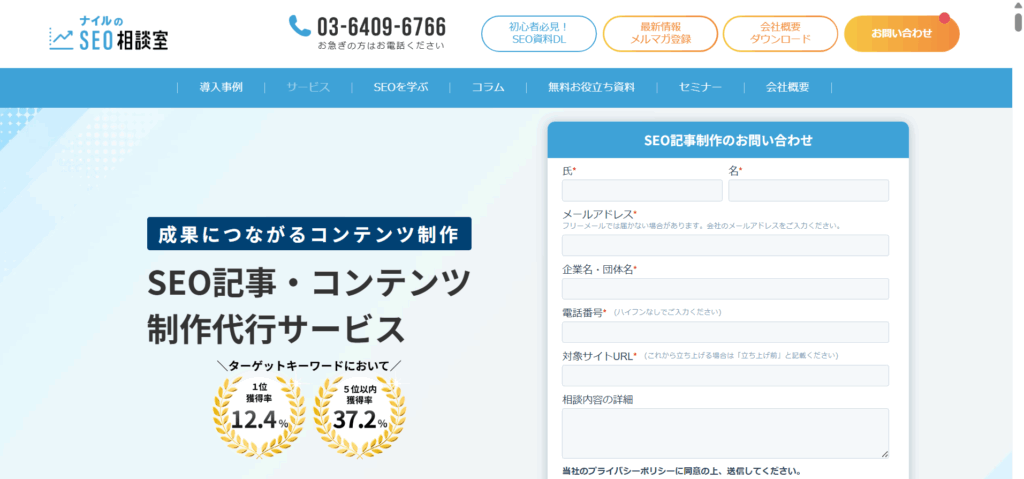
Task: Expand the サービス navigation menu
Action: (x=308, y=87)
